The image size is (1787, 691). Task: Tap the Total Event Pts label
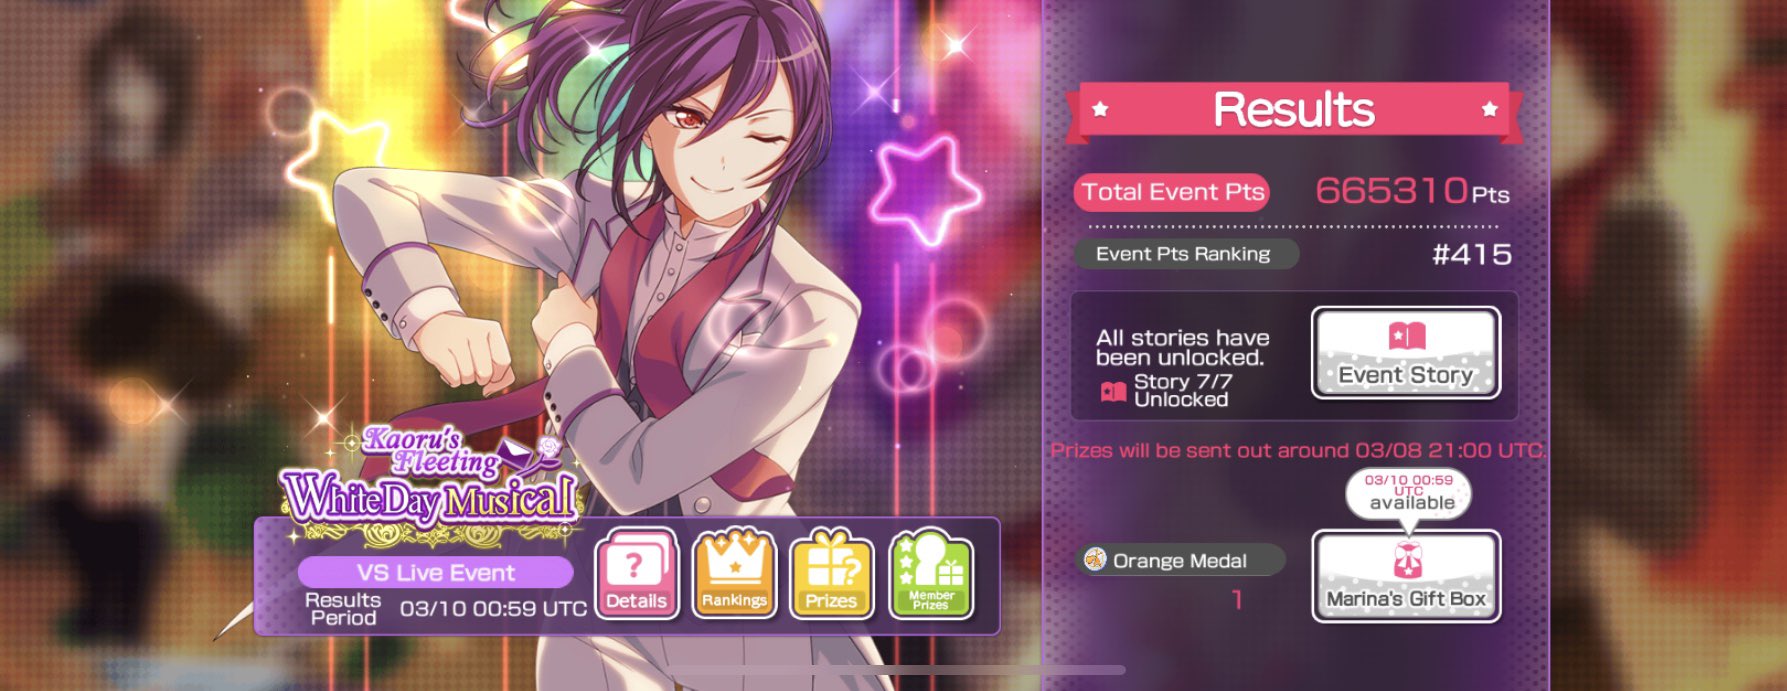pyautogui.click(x=1172, y=192)
